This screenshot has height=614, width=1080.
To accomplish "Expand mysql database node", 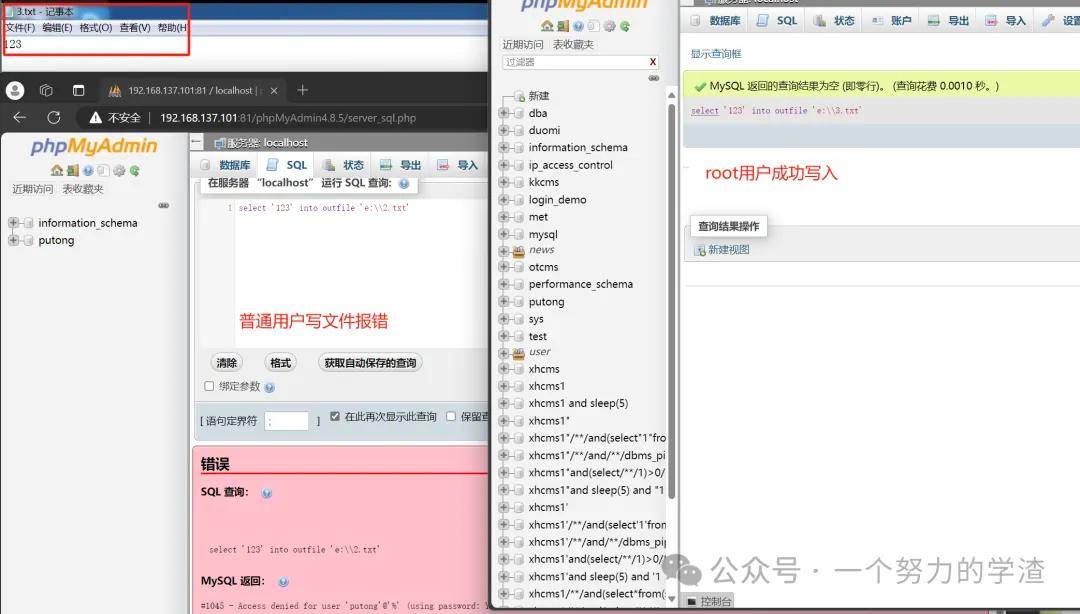I will 504,235.
